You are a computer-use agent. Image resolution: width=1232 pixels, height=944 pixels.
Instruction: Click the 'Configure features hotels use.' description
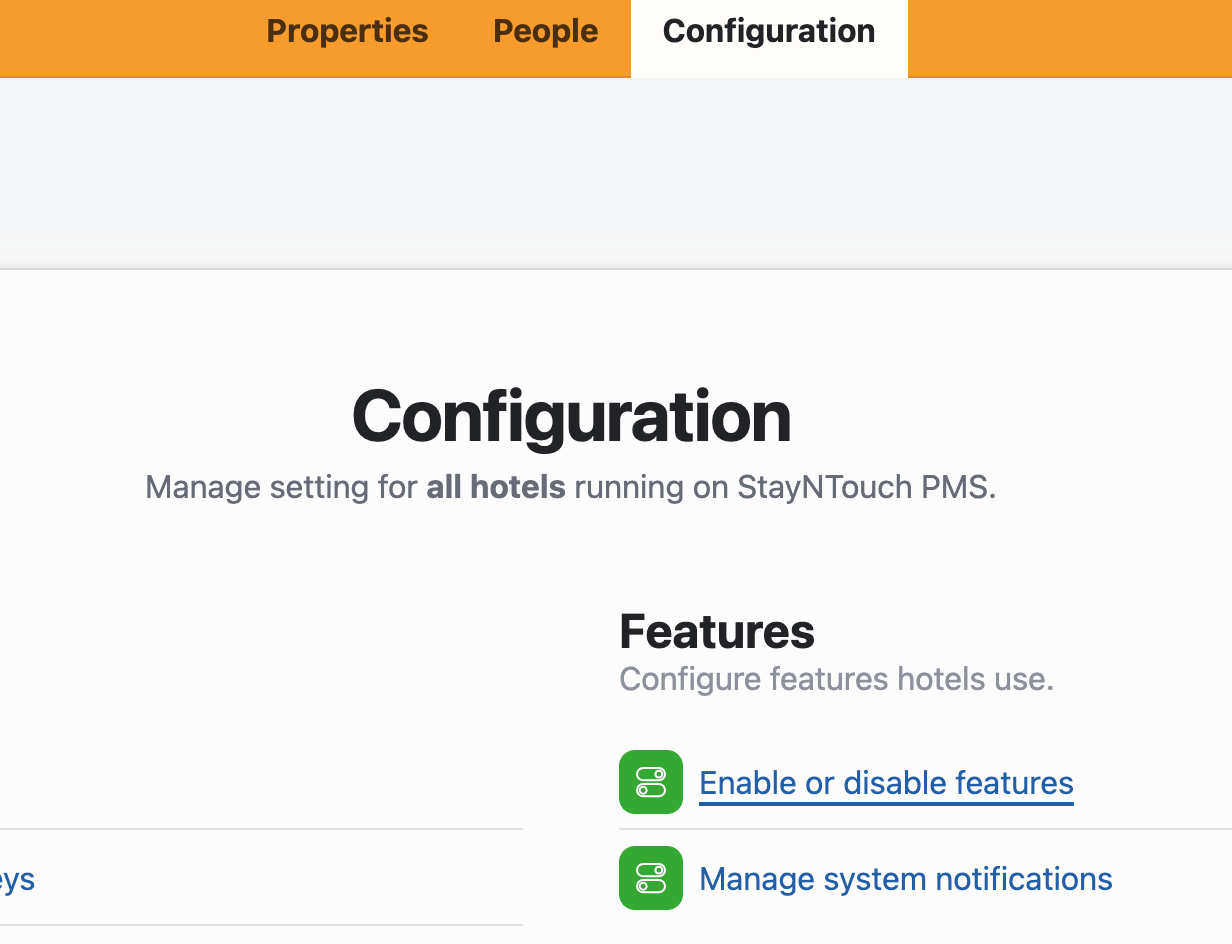tap(836, 680)
